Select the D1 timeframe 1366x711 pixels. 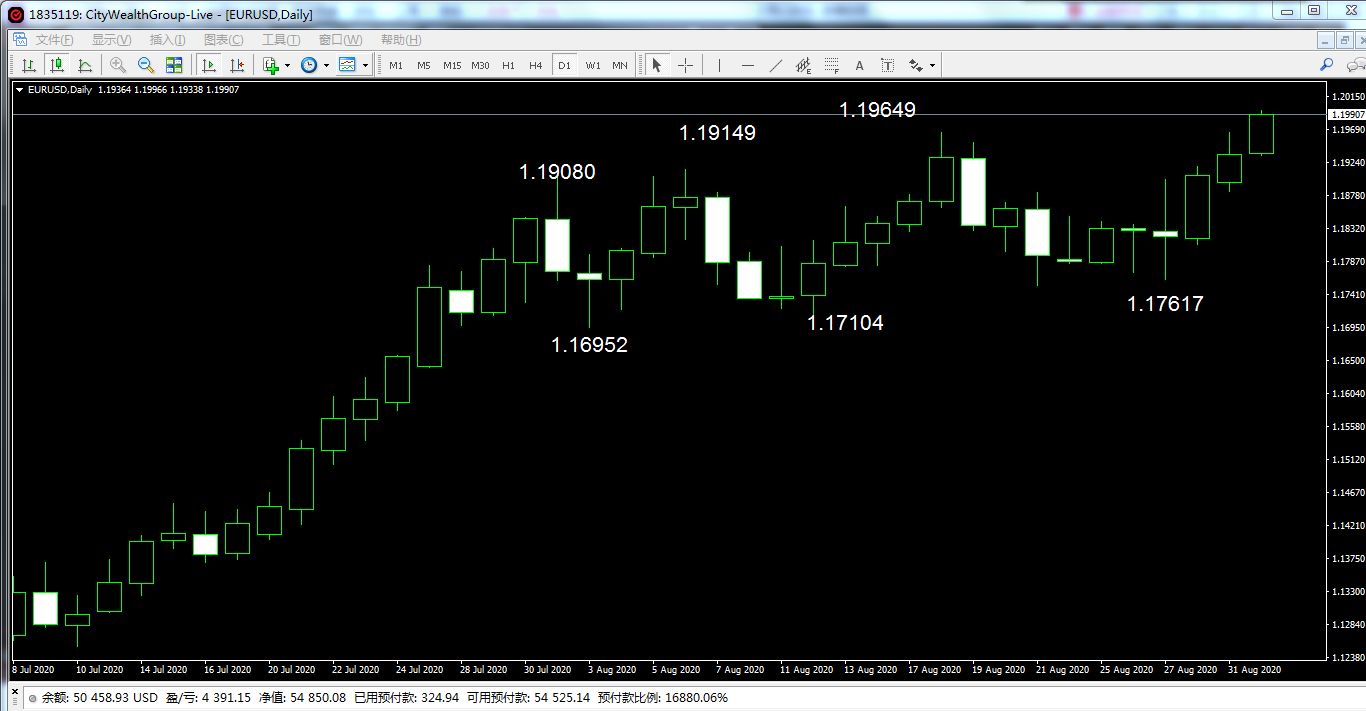point(564,65)
